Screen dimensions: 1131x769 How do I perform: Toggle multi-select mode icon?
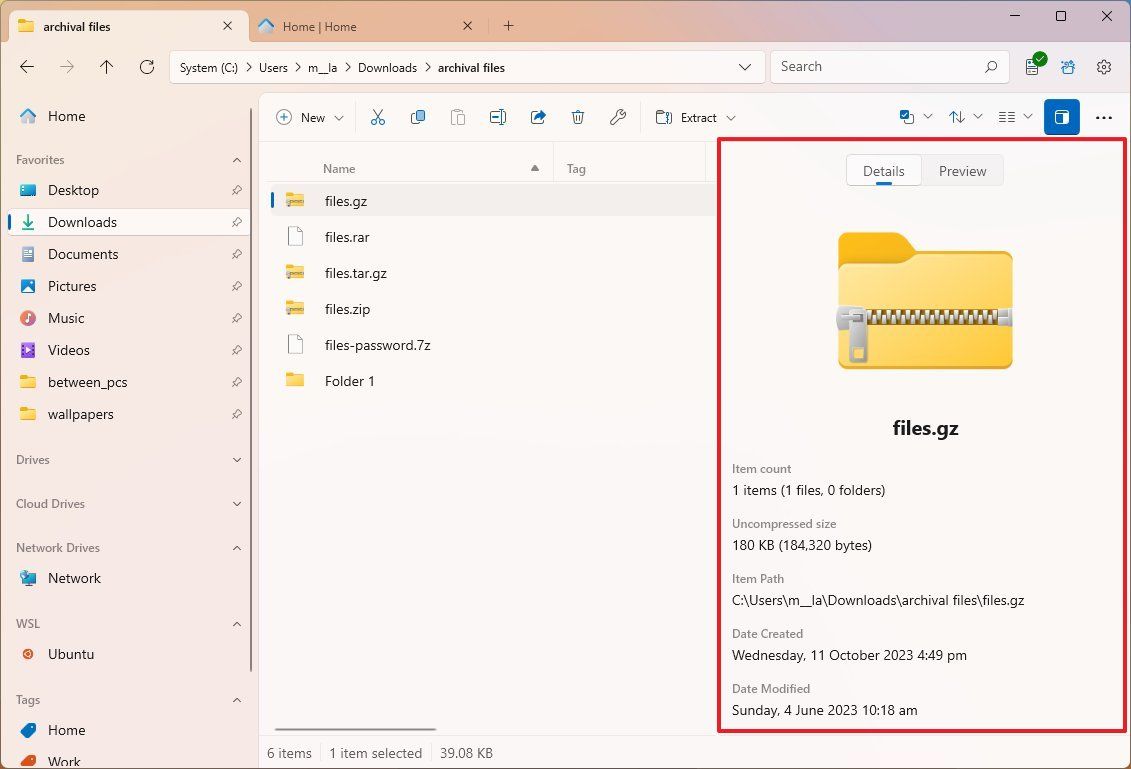908,116
